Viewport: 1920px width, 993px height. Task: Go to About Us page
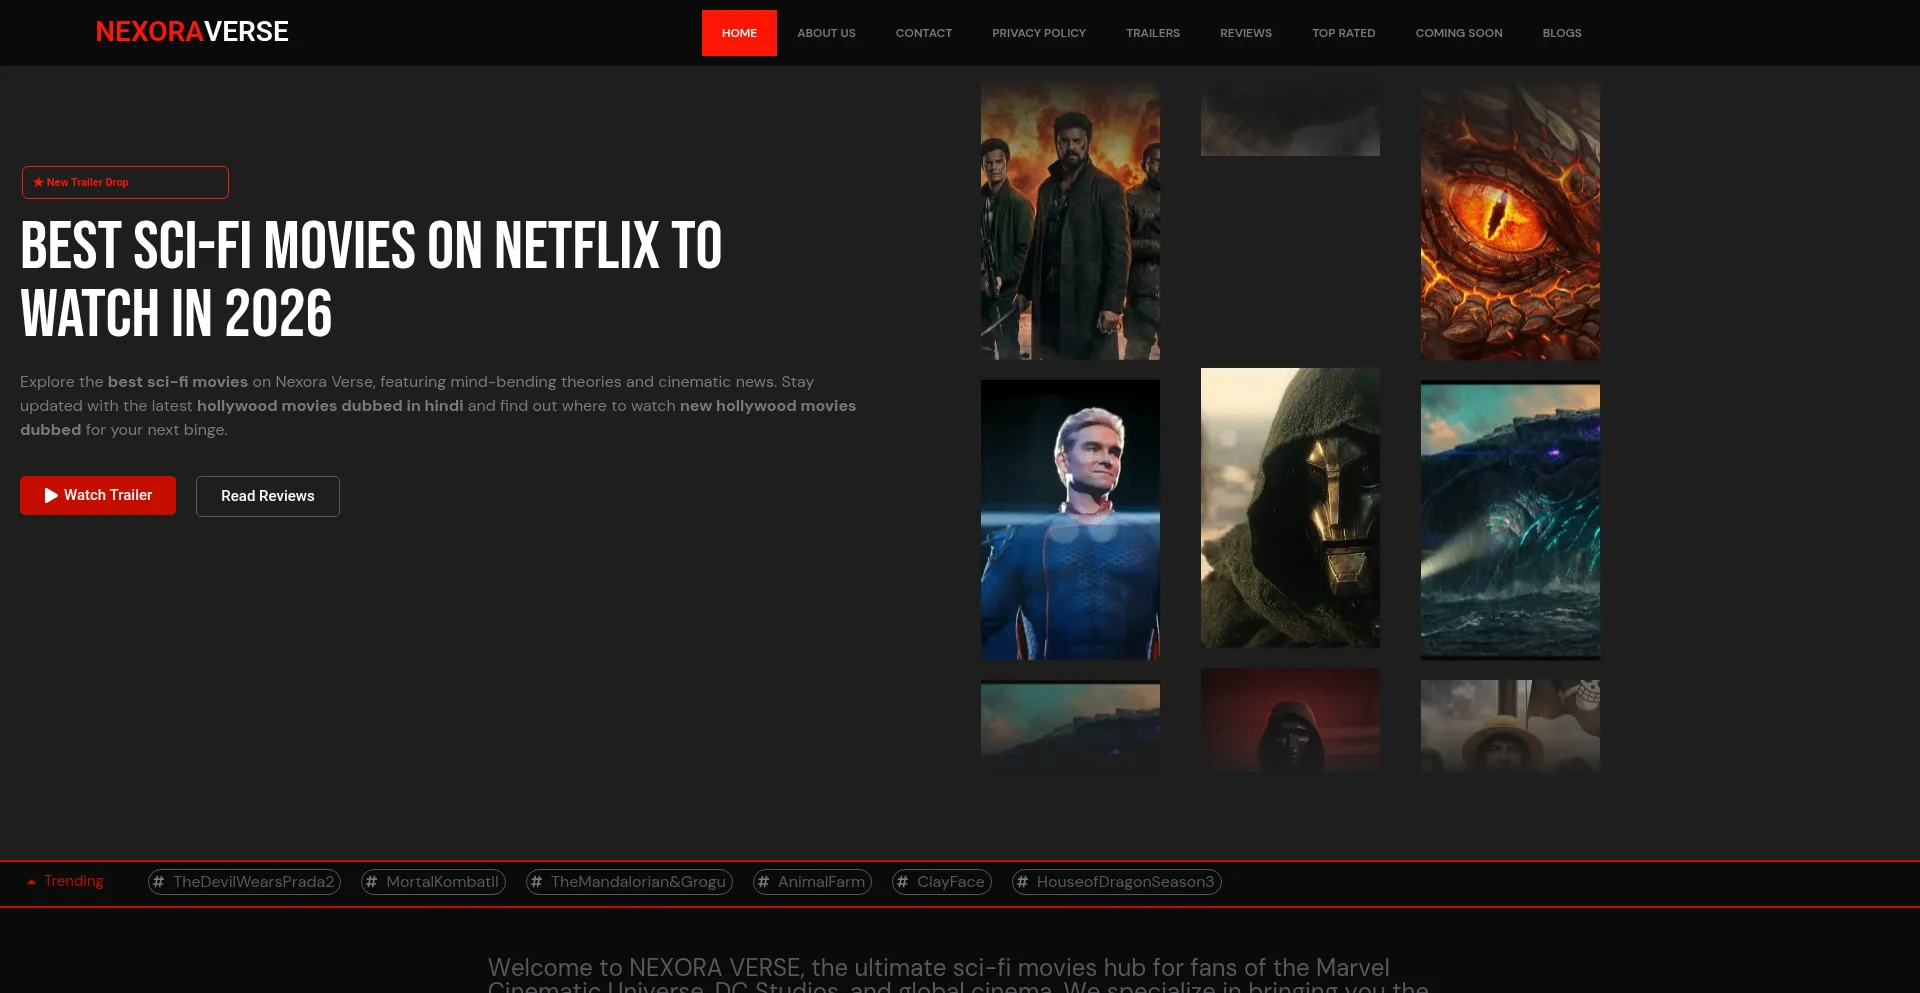click(x=826, y=33)
